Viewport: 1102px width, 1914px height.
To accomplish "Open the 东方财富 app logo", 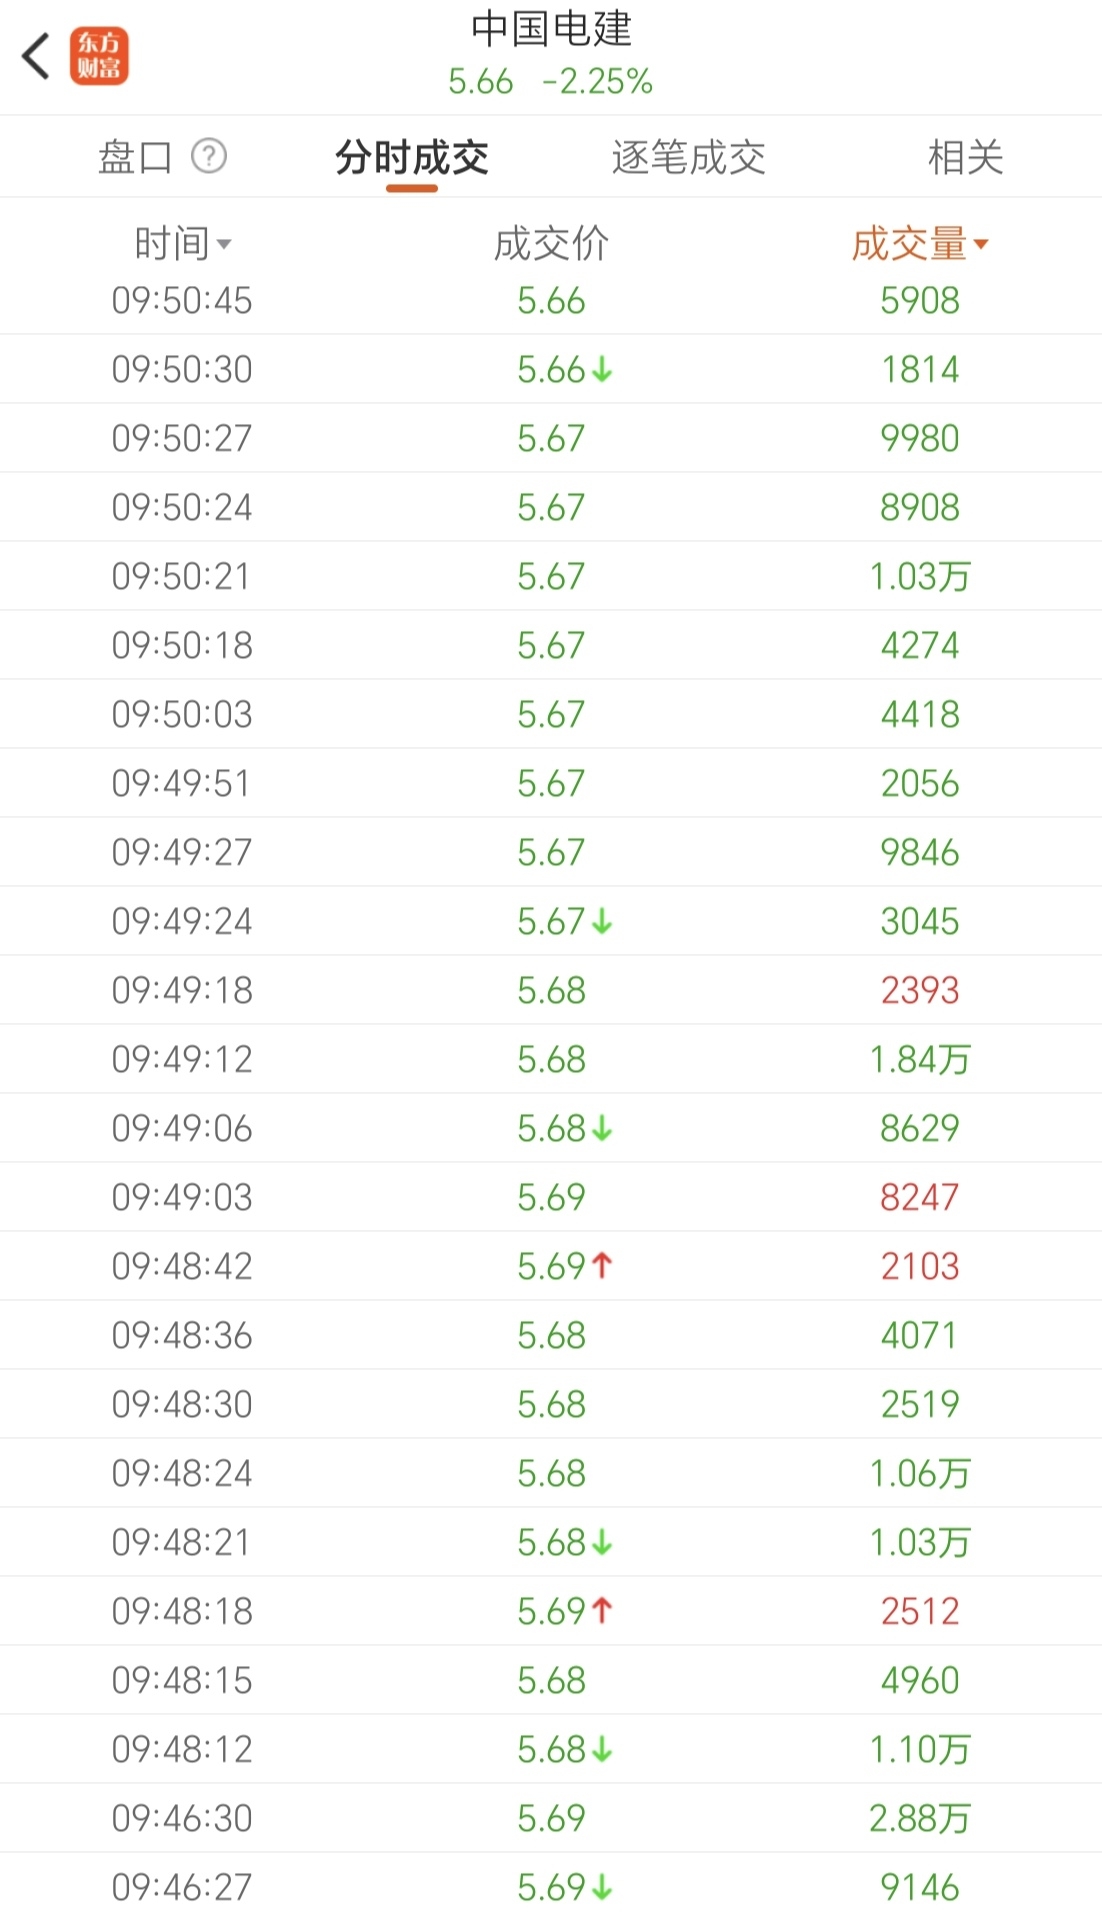I will (99, 56).
